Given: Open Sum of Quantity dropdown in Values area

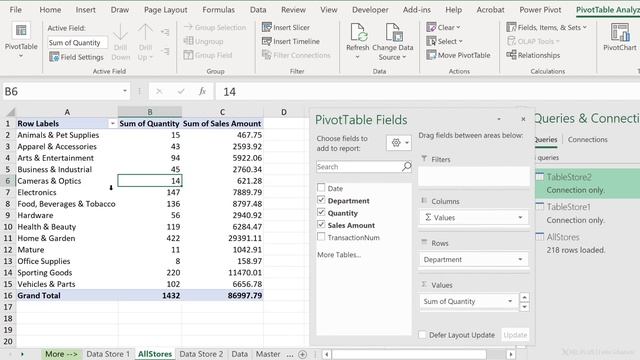Looking at the screenshot, I should point(510,301).
